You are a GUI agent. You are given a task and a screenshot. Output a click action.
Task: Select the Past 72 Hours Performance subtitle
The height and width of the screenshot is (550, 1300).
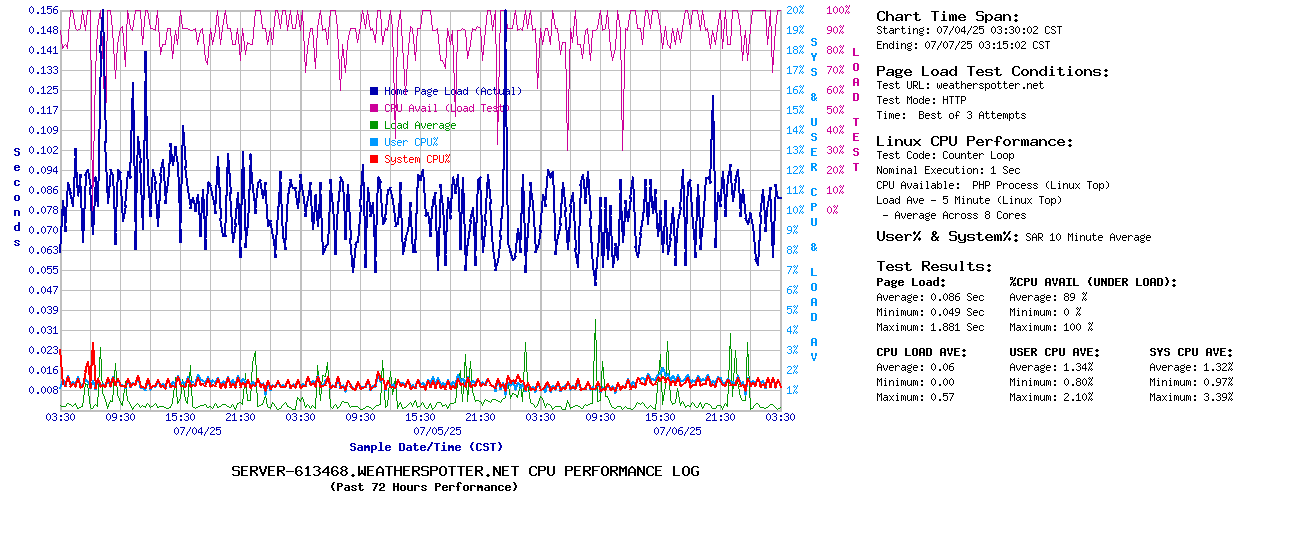[x=424, y=487]
